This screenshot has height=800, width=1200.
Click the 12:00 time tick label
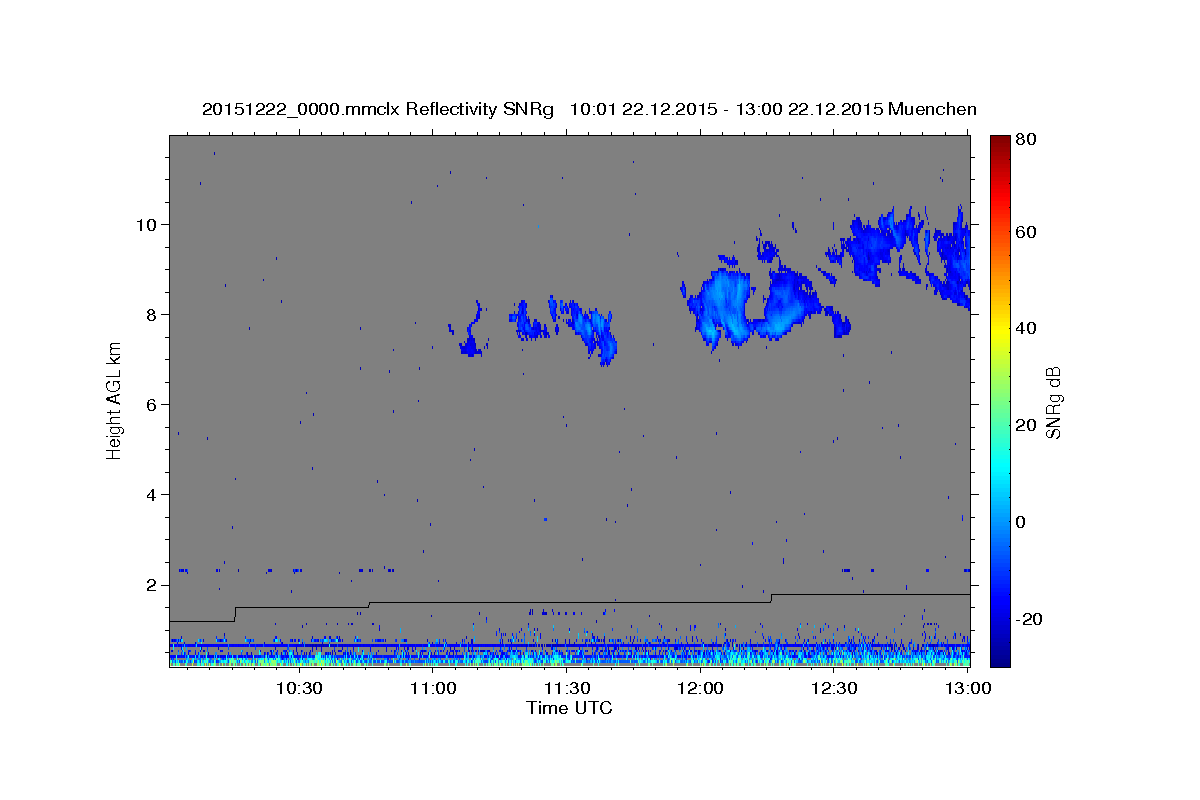700,688
